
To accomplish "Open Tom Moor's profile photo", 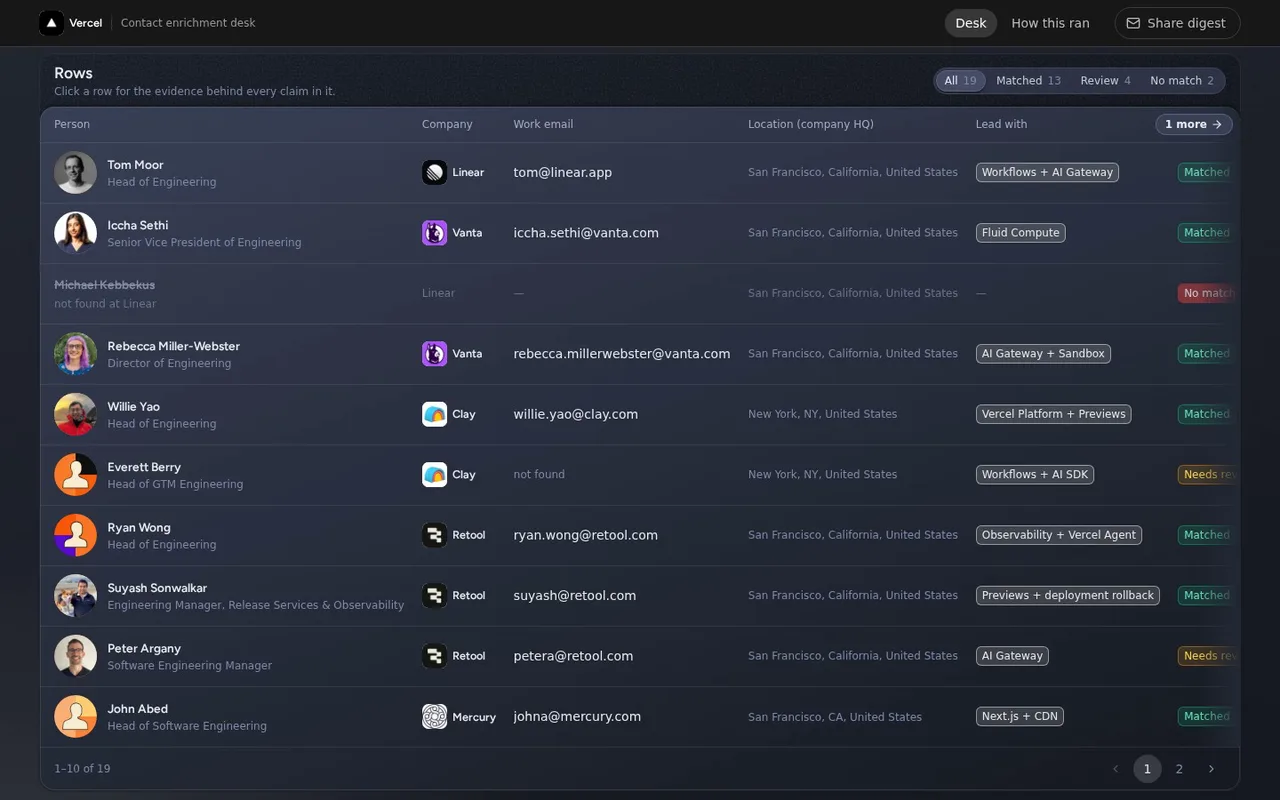I will point(75,173).
